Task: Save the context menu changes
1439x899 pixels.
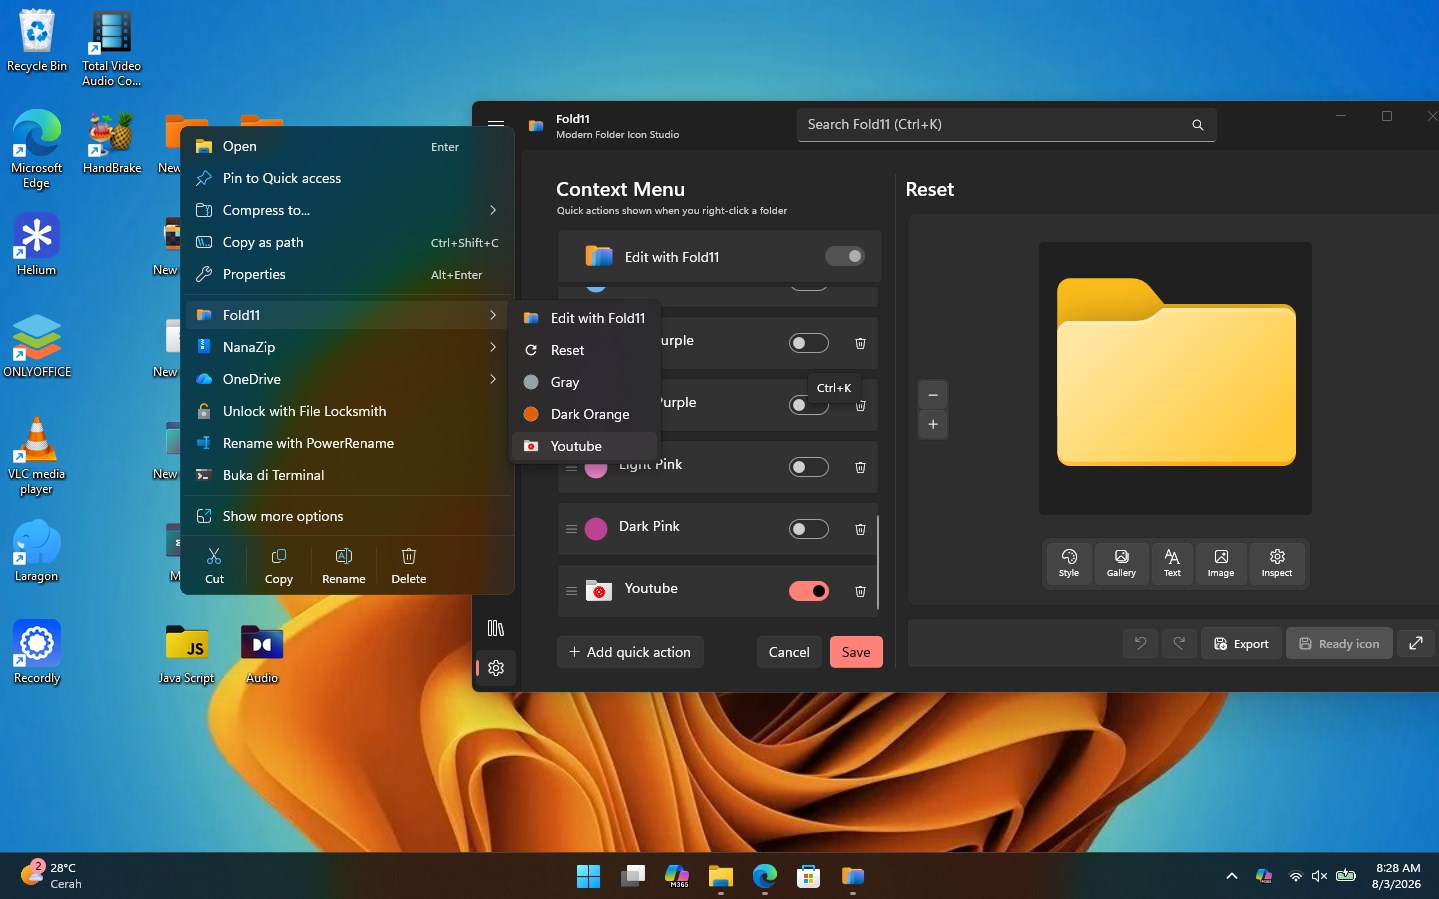Action: pos(856,652)
